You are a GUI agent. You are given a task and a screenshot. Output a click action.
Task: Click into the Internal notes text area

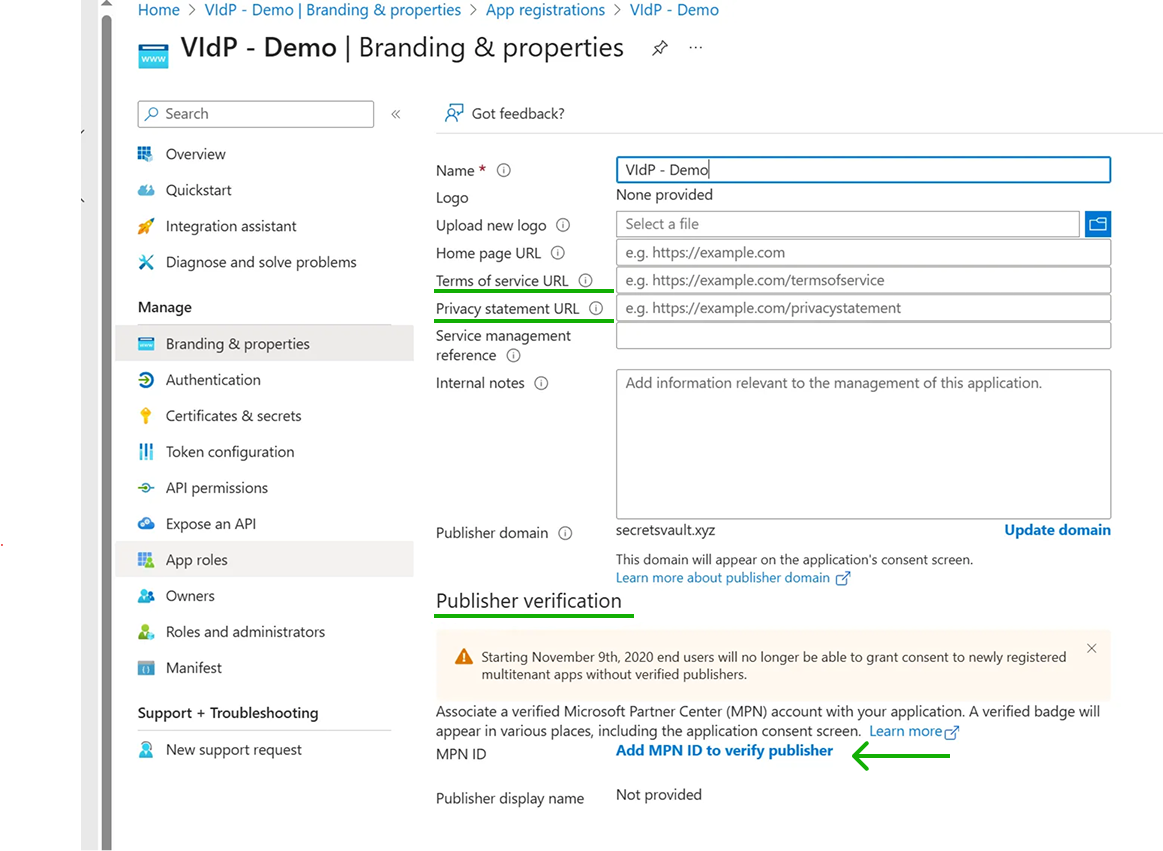pyautogui.click(x=862, y=443)
